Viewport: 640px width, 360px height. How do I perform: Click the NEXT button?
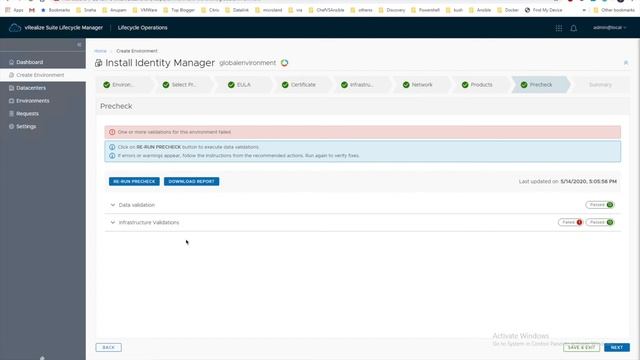click(617, 347)
